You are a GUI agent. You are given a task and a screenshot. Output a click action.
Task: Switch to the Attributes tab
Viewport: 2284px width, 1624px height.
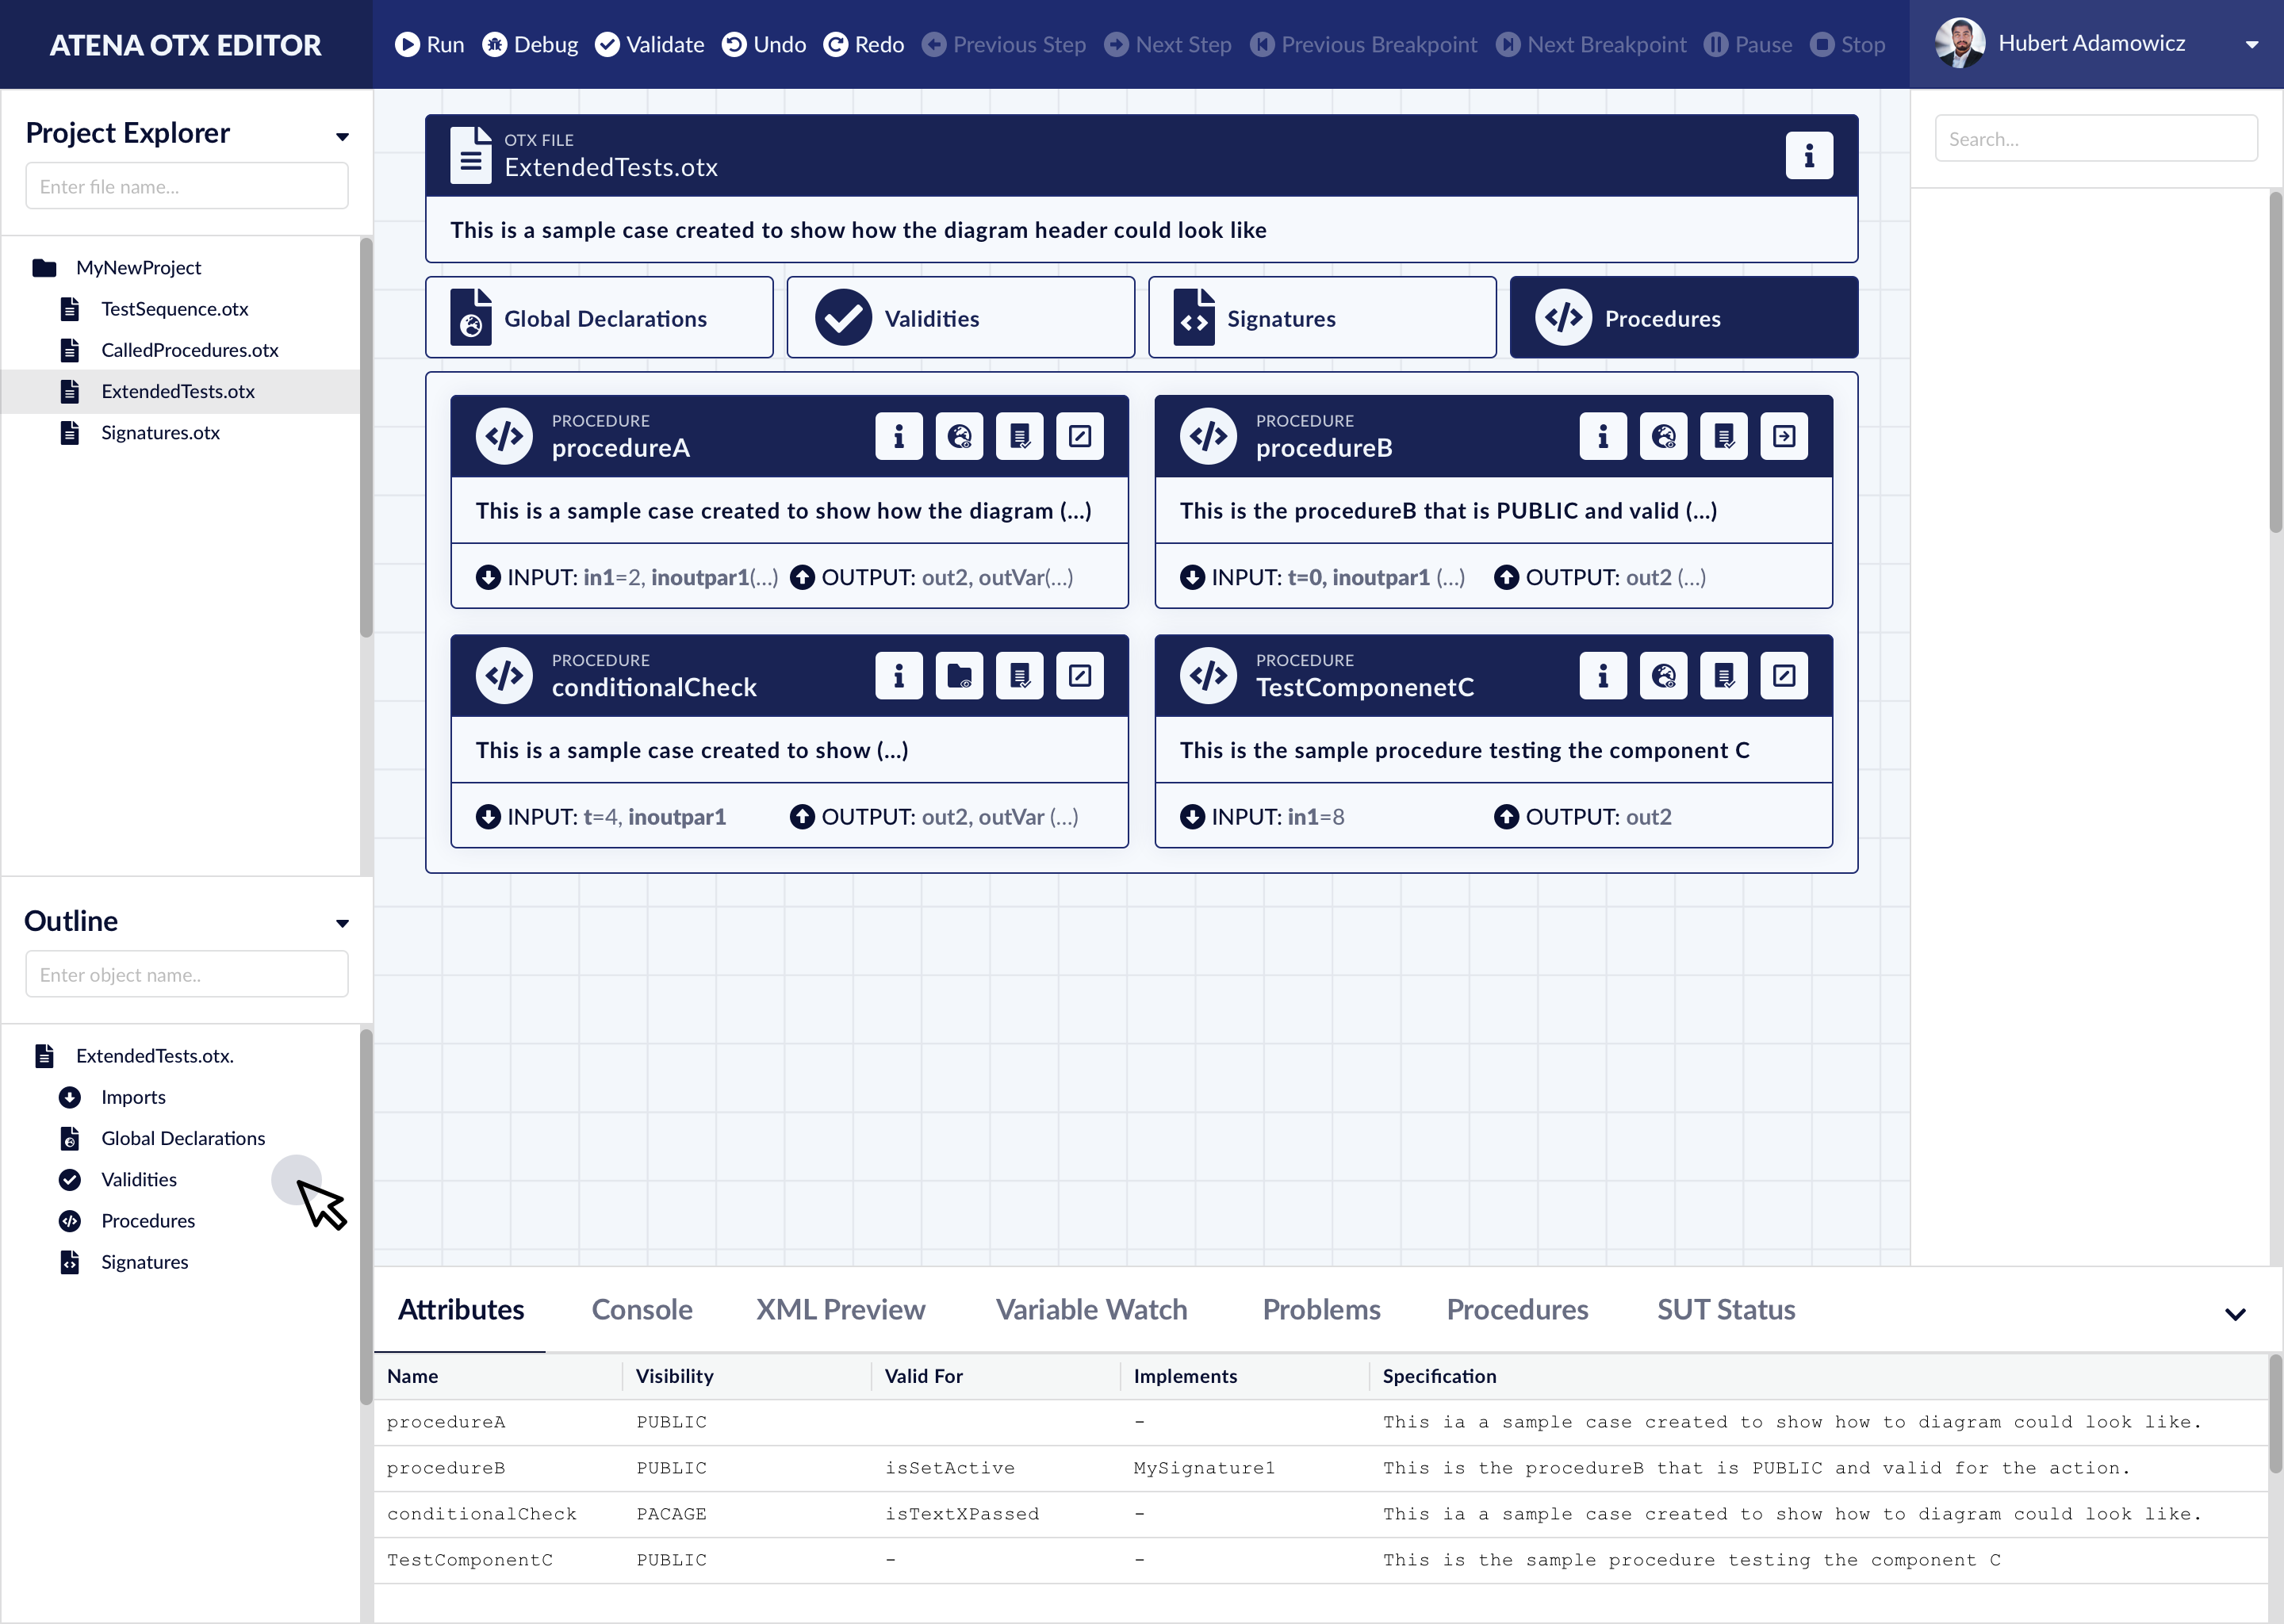coord(461,1309)
